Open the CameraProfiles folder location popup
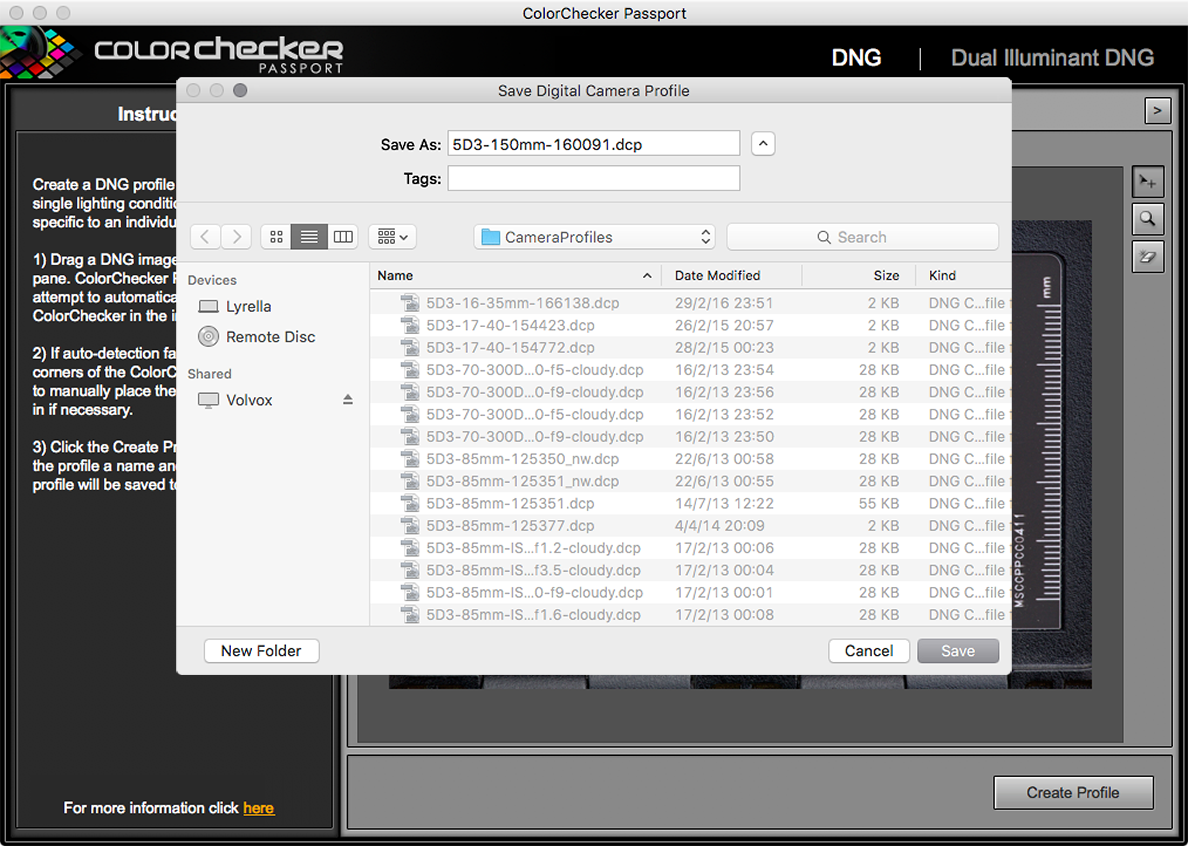Viewport: 1188px width, 846px height. 595,237
